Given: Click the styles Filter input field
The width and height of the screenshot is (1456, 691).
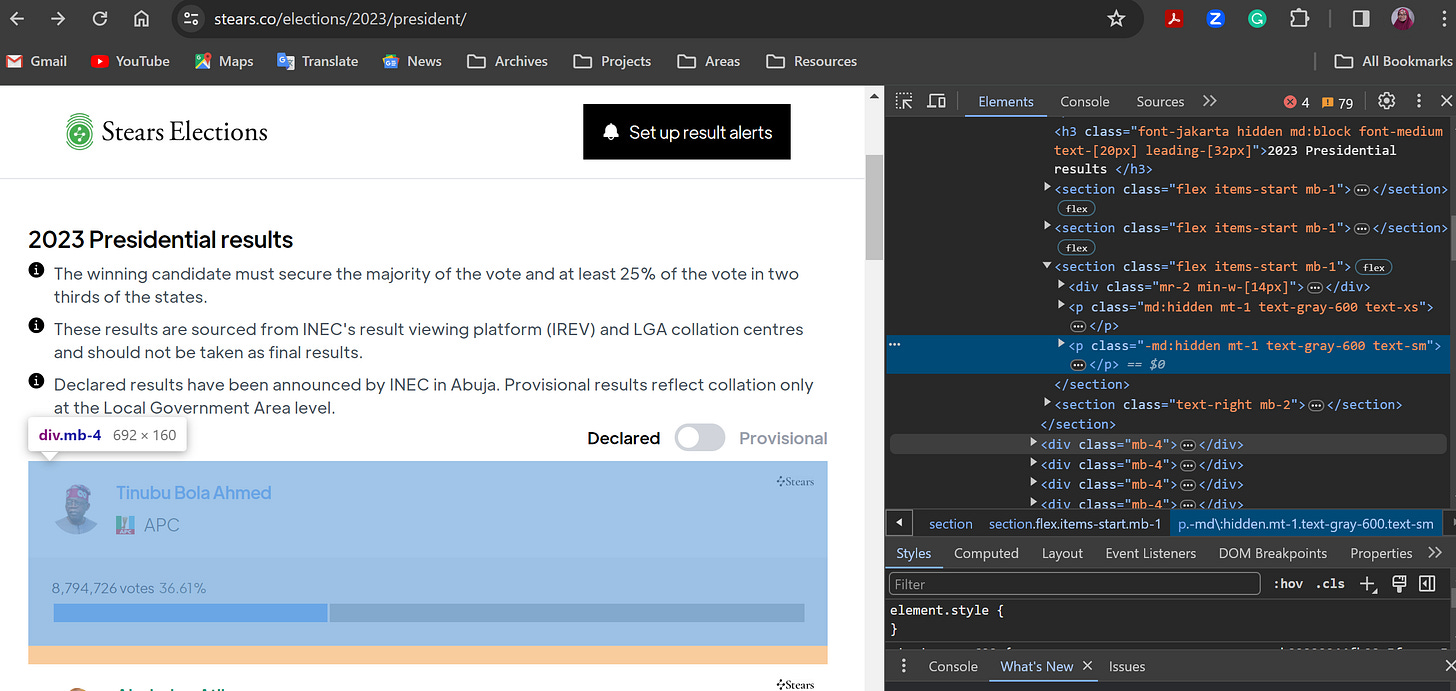Looking at the screenshot, I should click(x=1074, y=584).
